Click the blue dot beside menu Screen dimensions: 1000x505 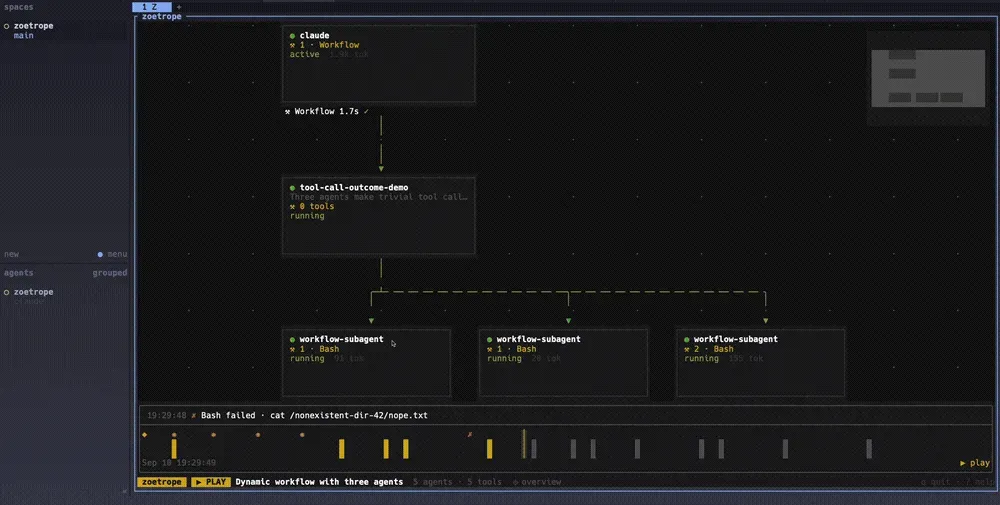point(100,254)
